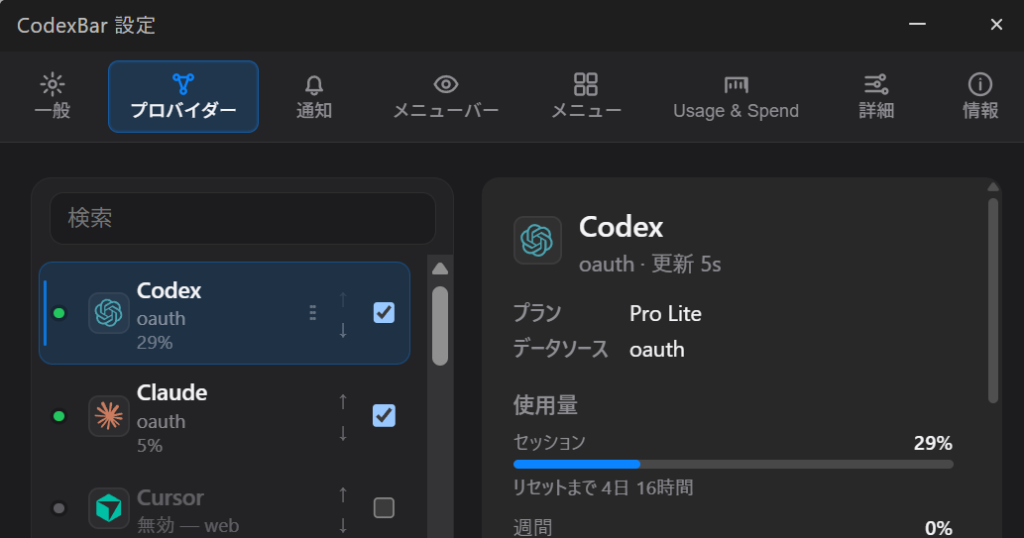Open the 一般 (General) settings tab
Image resolution: width=1024 pixels, height=538 pixels.
pyautogui.click(x=52, y=97)
